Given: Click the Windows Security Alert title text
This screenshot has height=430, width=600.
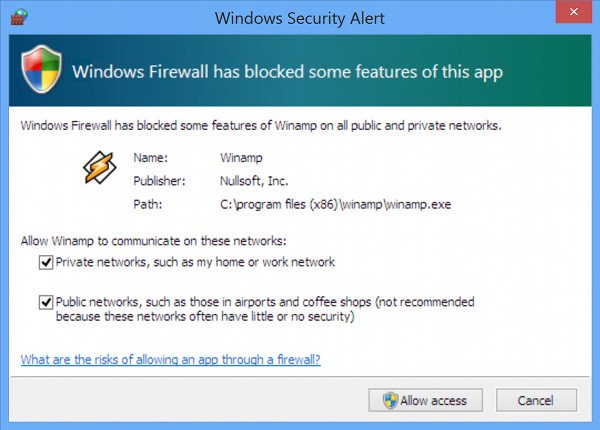Looking at the screenshot, I should point(299,16).
